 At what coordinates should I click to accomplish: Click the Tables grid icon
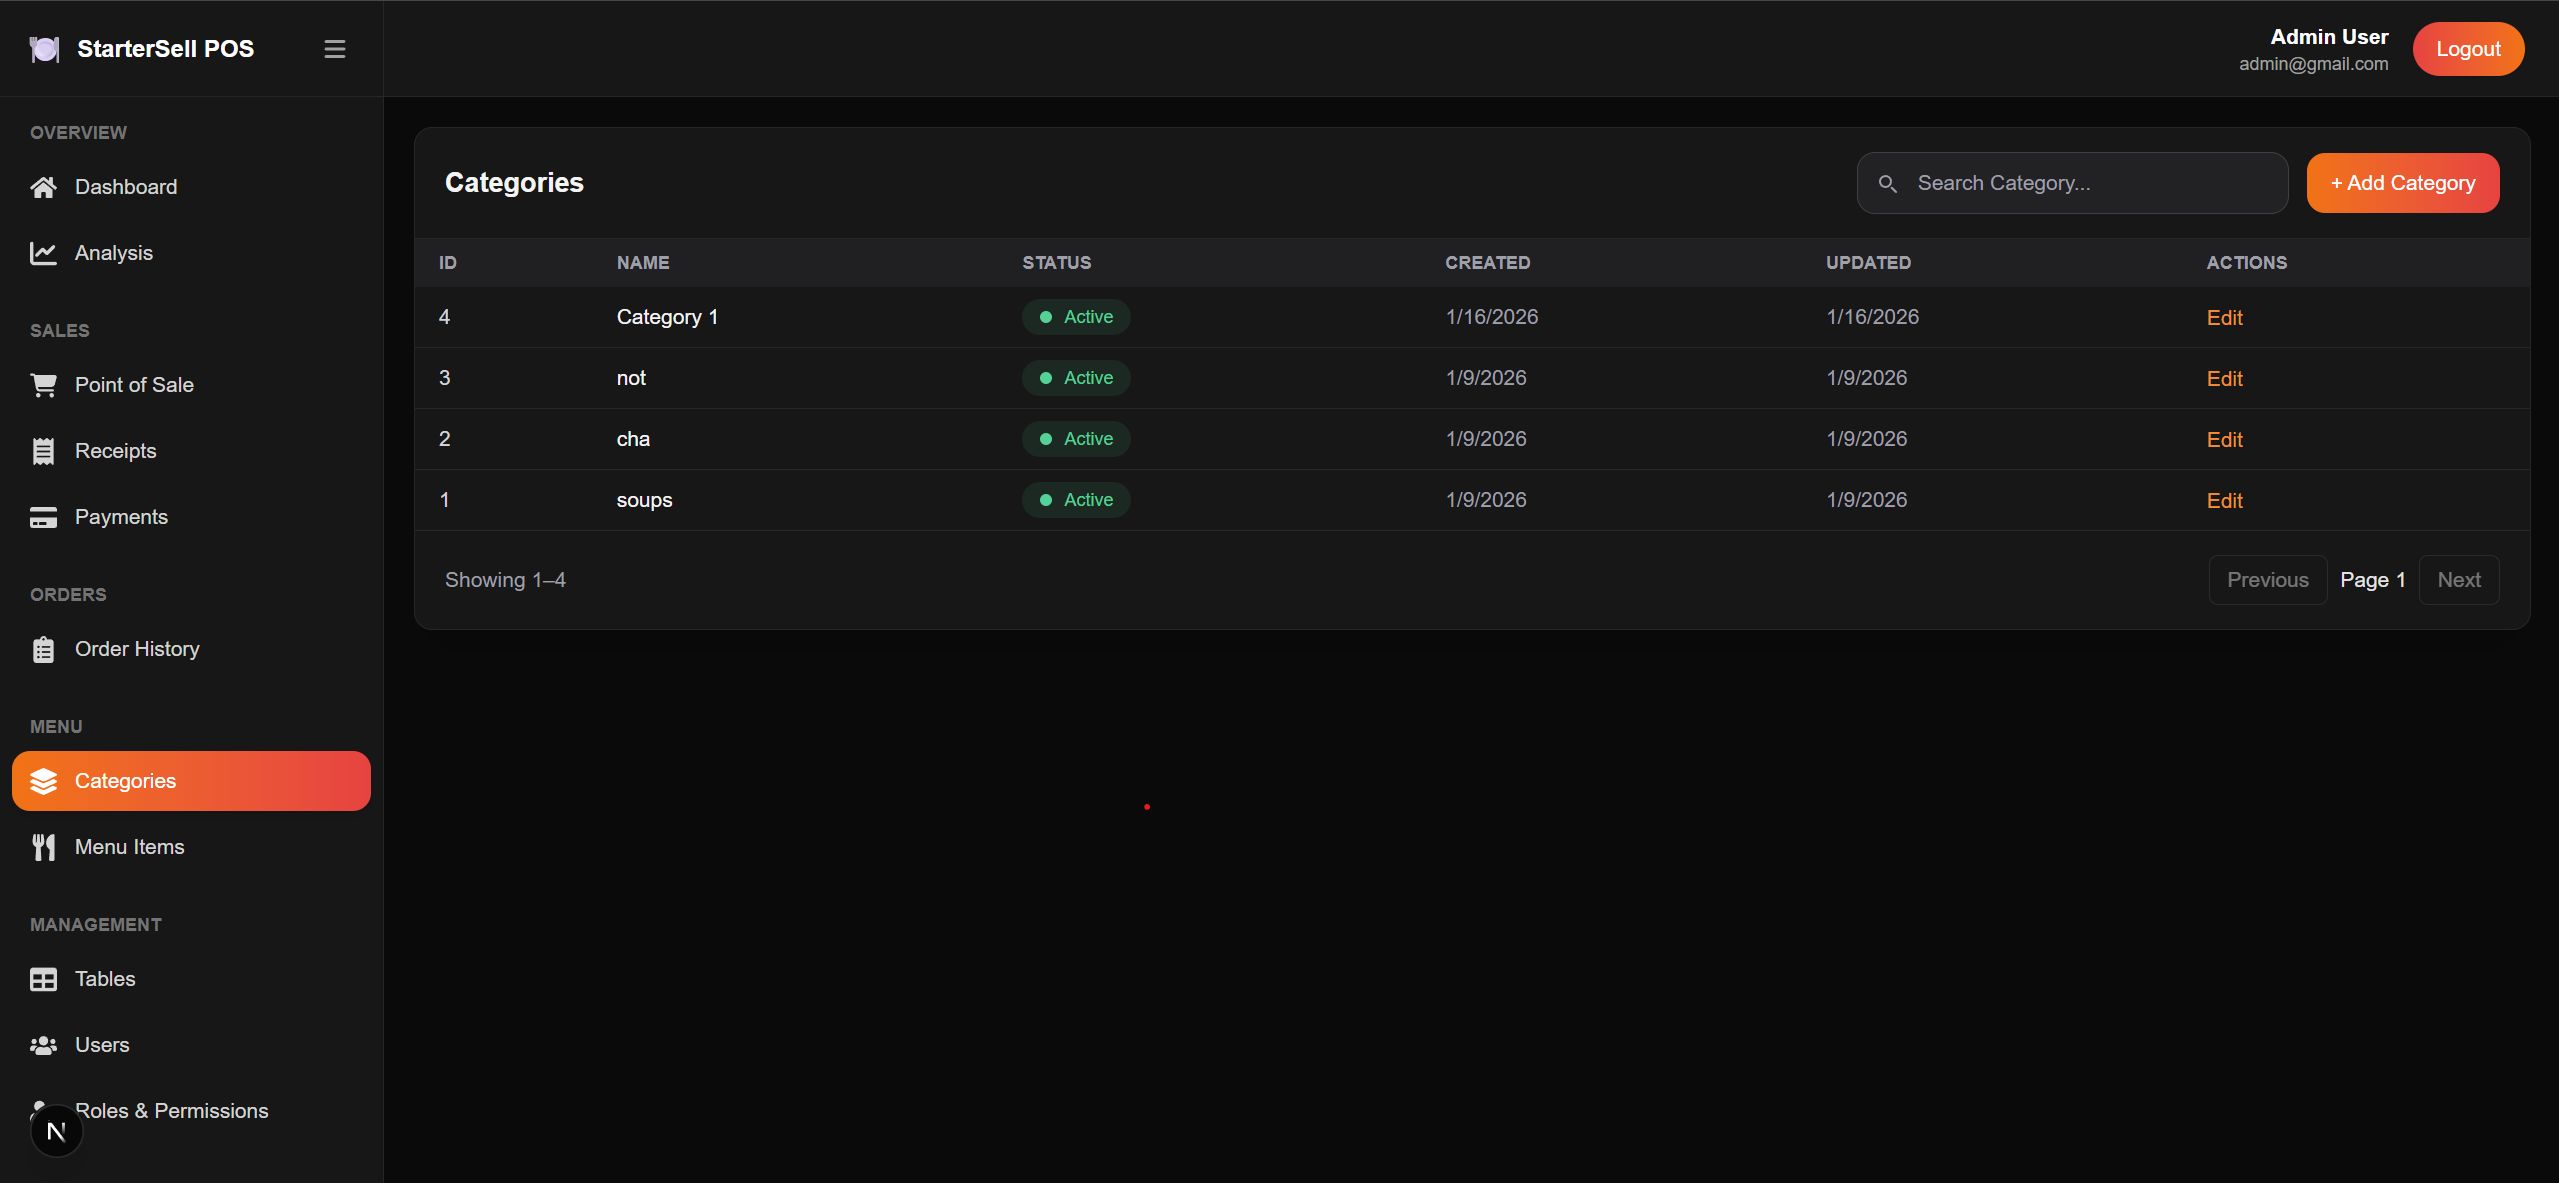(43, 979)
